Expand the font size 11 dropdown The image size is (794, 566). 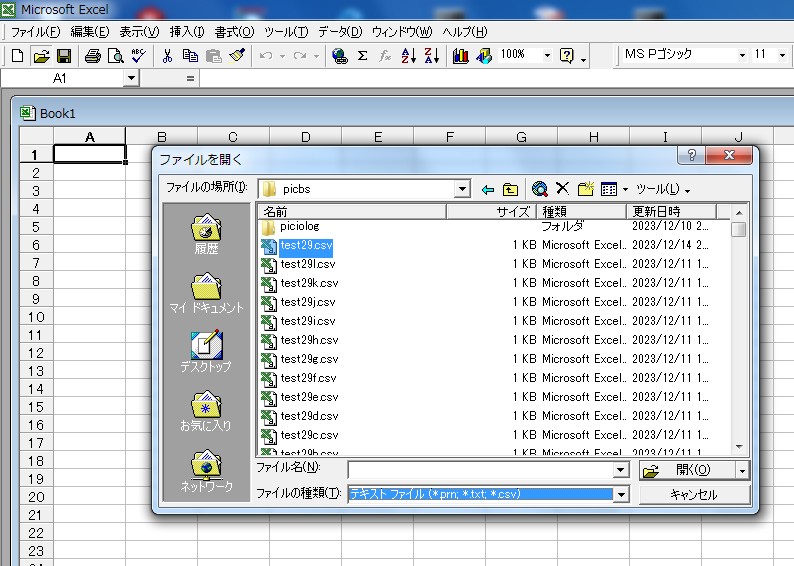tap(782, 55)
